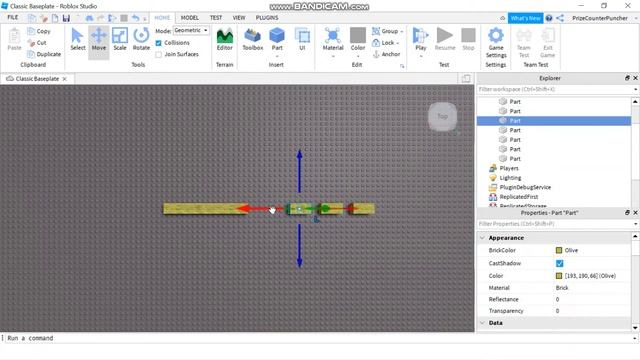The width and height of the screenshot is (640, 360).
Task: Insert a new Part
Action: [x=277, y=40]
